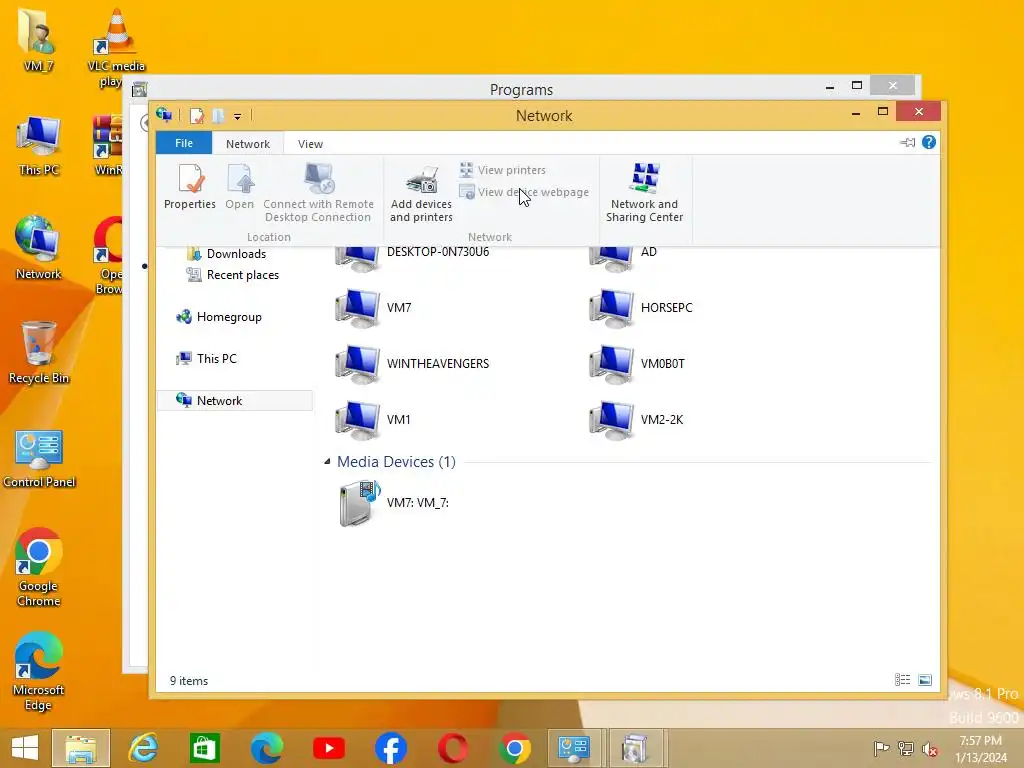The image size is (1024, 768).
Task: Click the quick access New folder icon
Action: 218,116
